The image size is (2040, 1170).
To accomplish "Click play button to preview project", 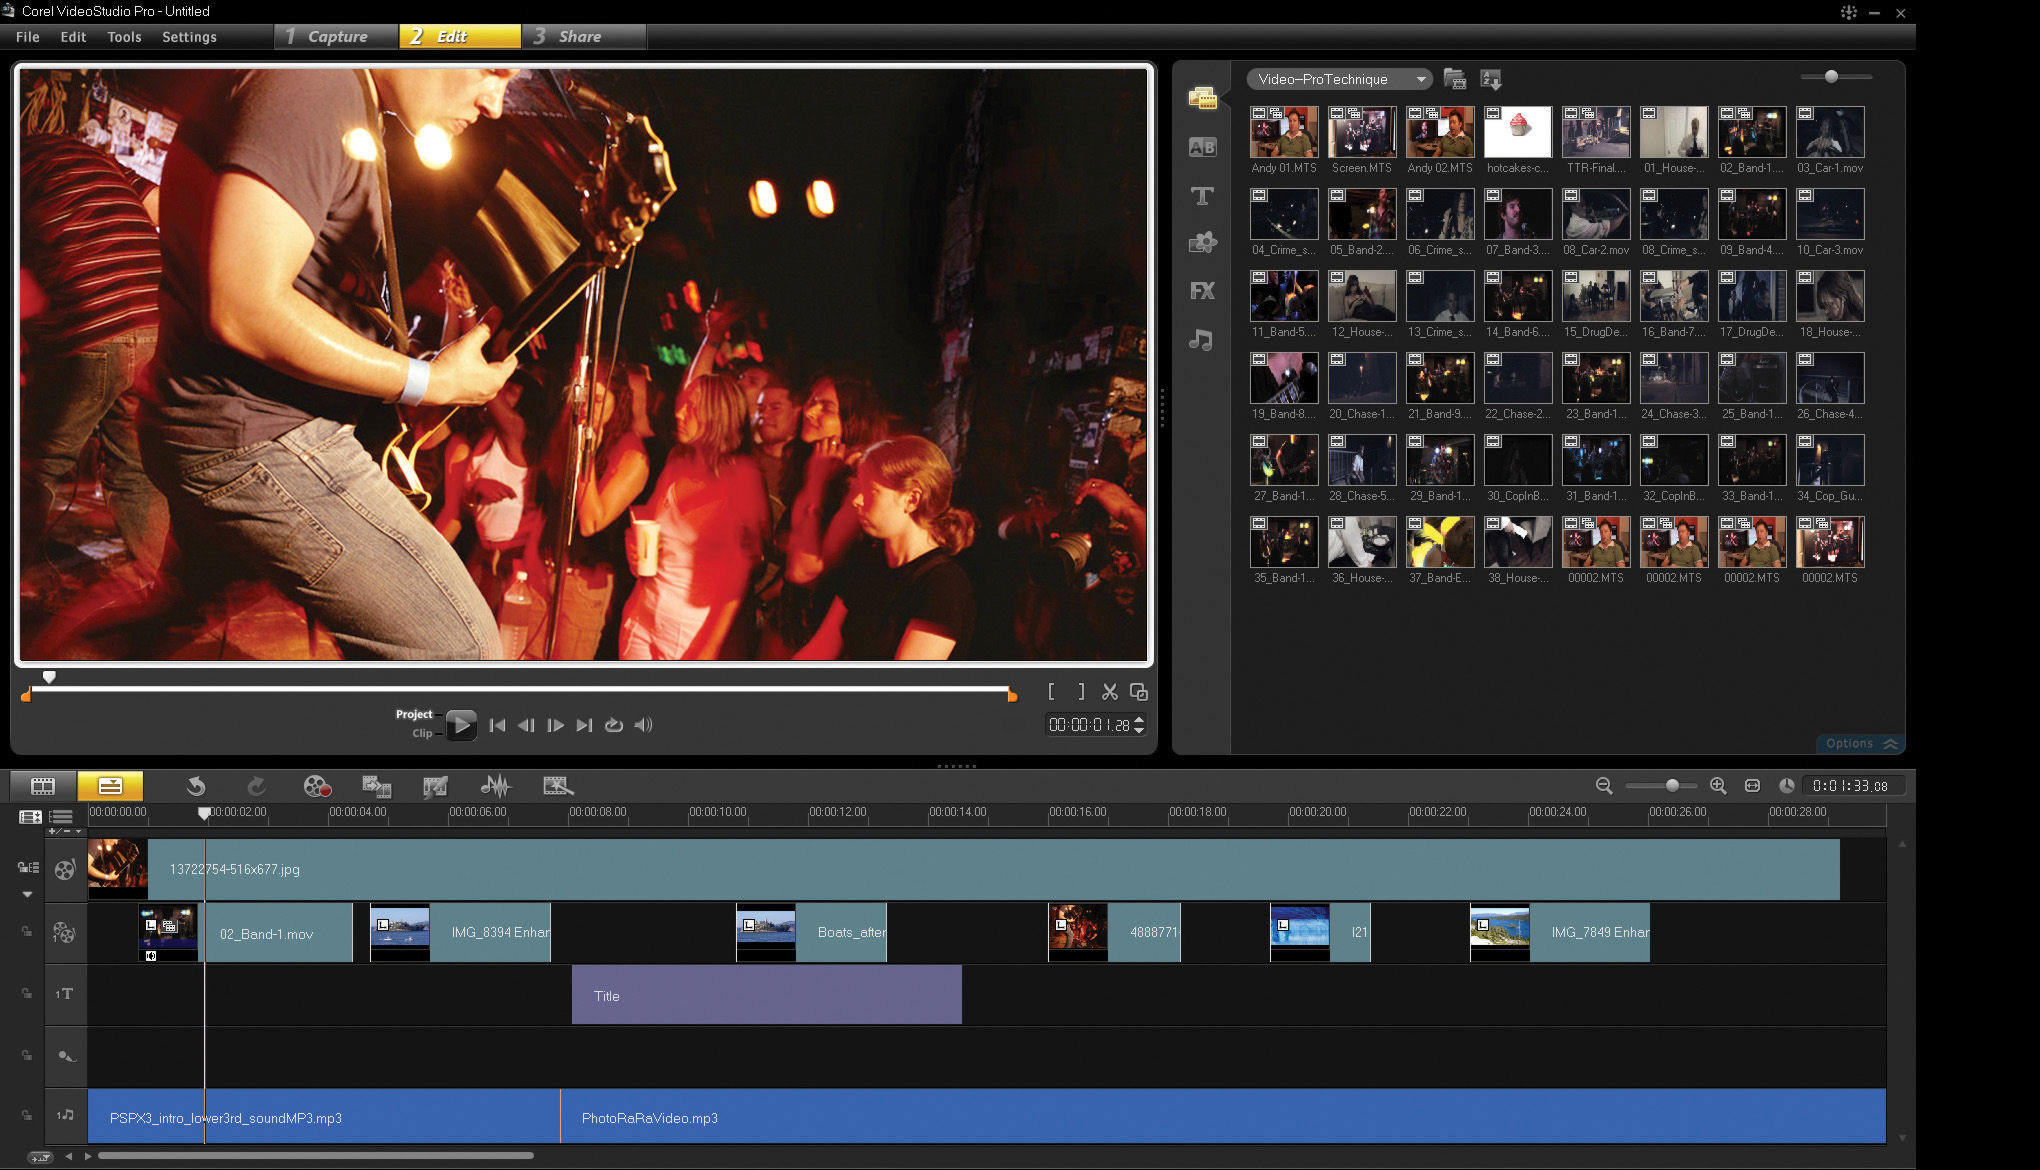I will tap(462, 723).
